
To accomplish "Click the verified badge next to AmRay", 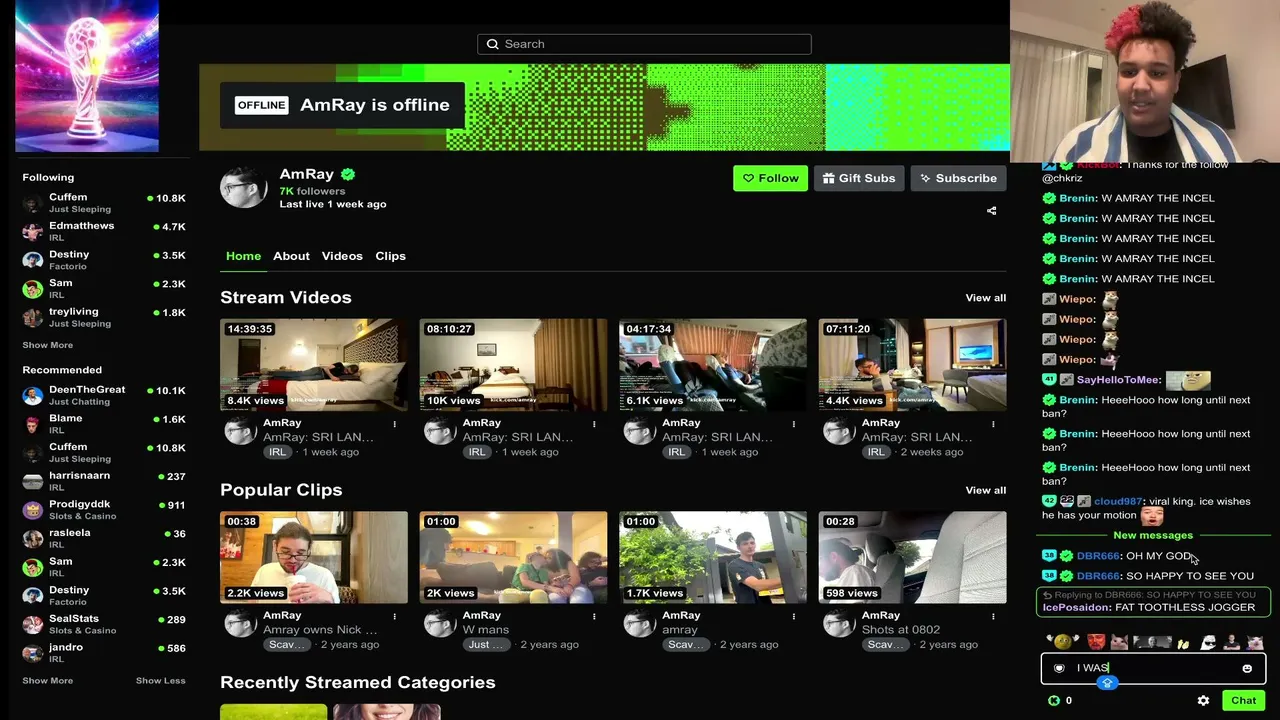I will [x=347, y=174].
